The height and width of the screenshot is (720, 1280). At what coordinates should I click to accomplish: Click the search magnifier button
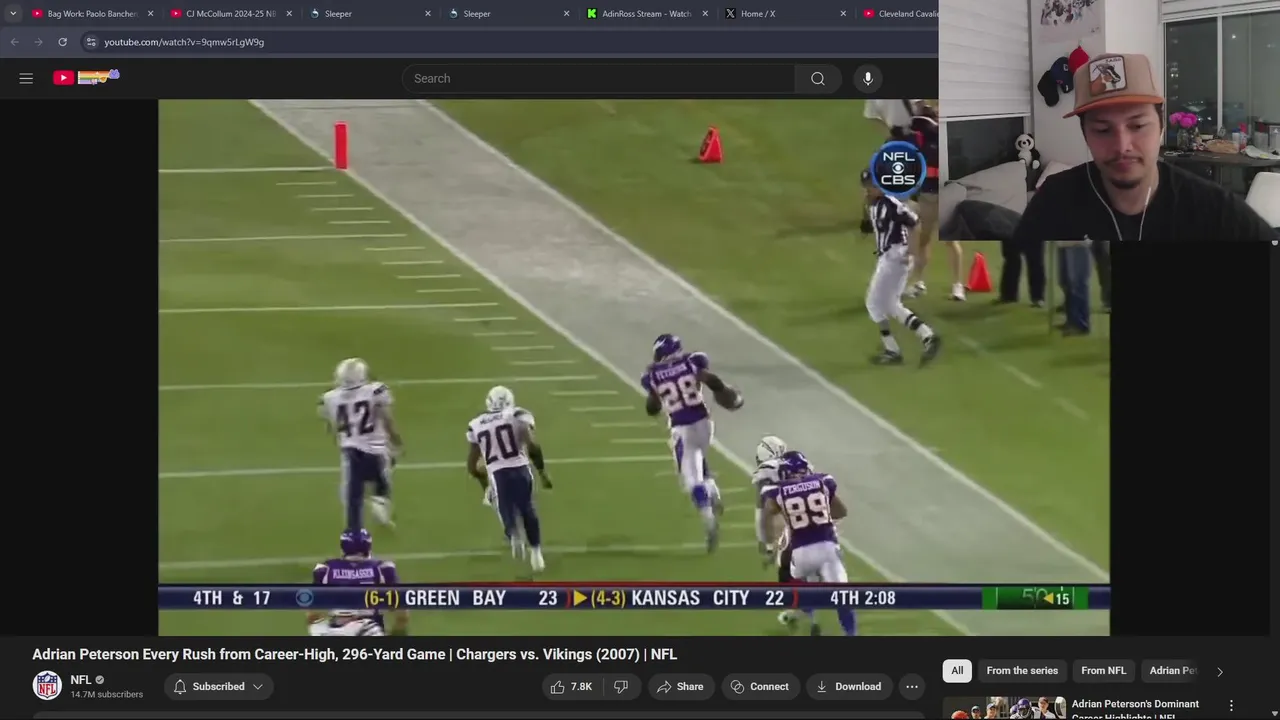pyautogui.click(x=818, y=78)
